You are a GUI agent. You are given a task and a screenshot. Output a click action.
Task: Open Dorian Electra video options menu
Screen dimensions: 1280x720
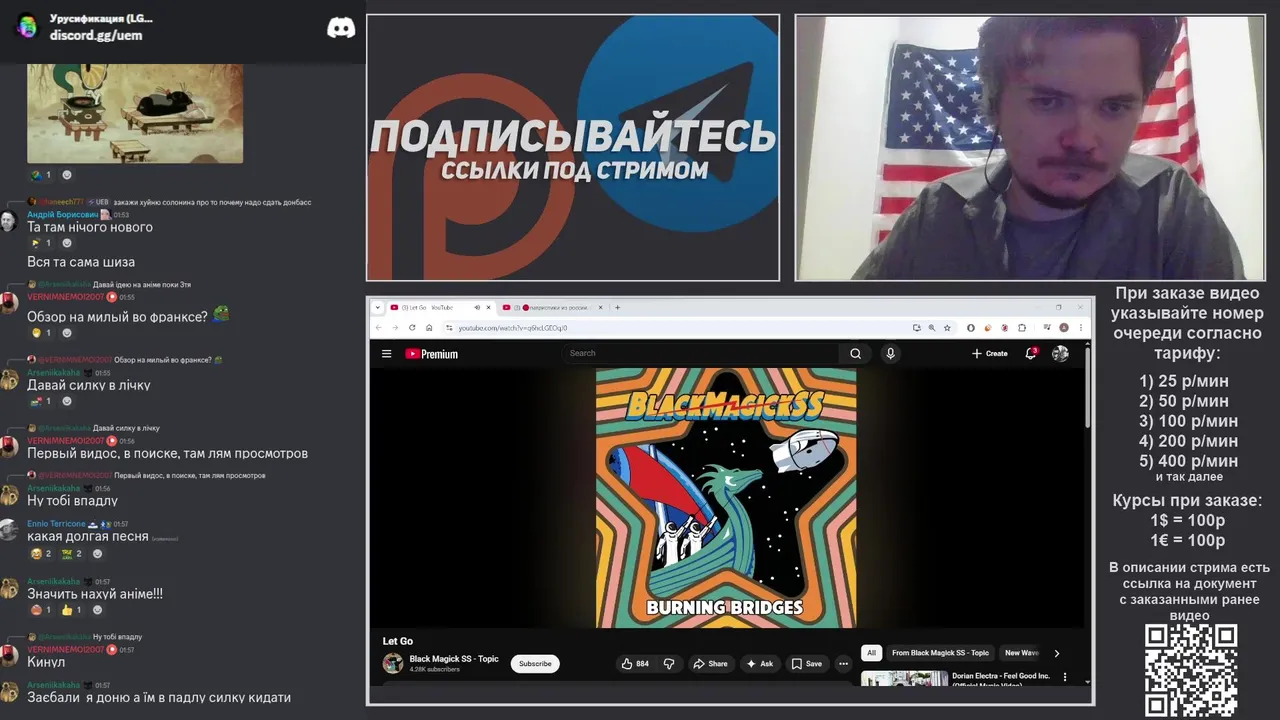1064,677
